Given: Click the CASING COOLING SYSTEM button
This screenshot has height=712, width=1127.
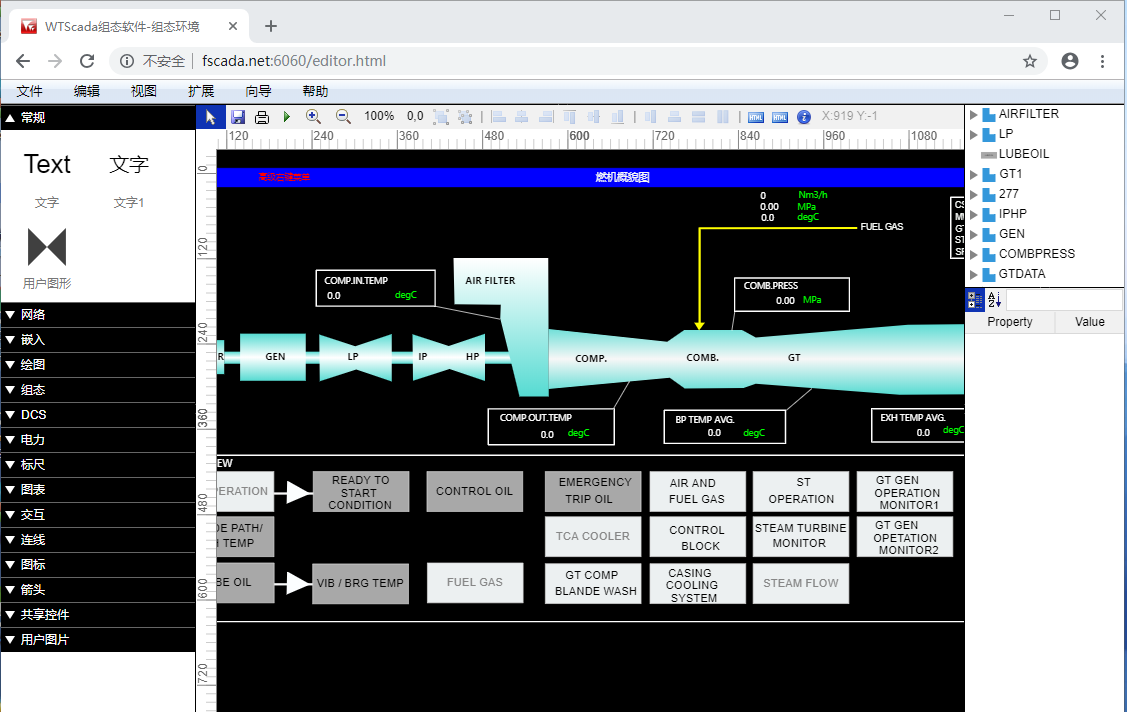Looking at the screenshot, I should pyautogui.click(x=697, y=583).
